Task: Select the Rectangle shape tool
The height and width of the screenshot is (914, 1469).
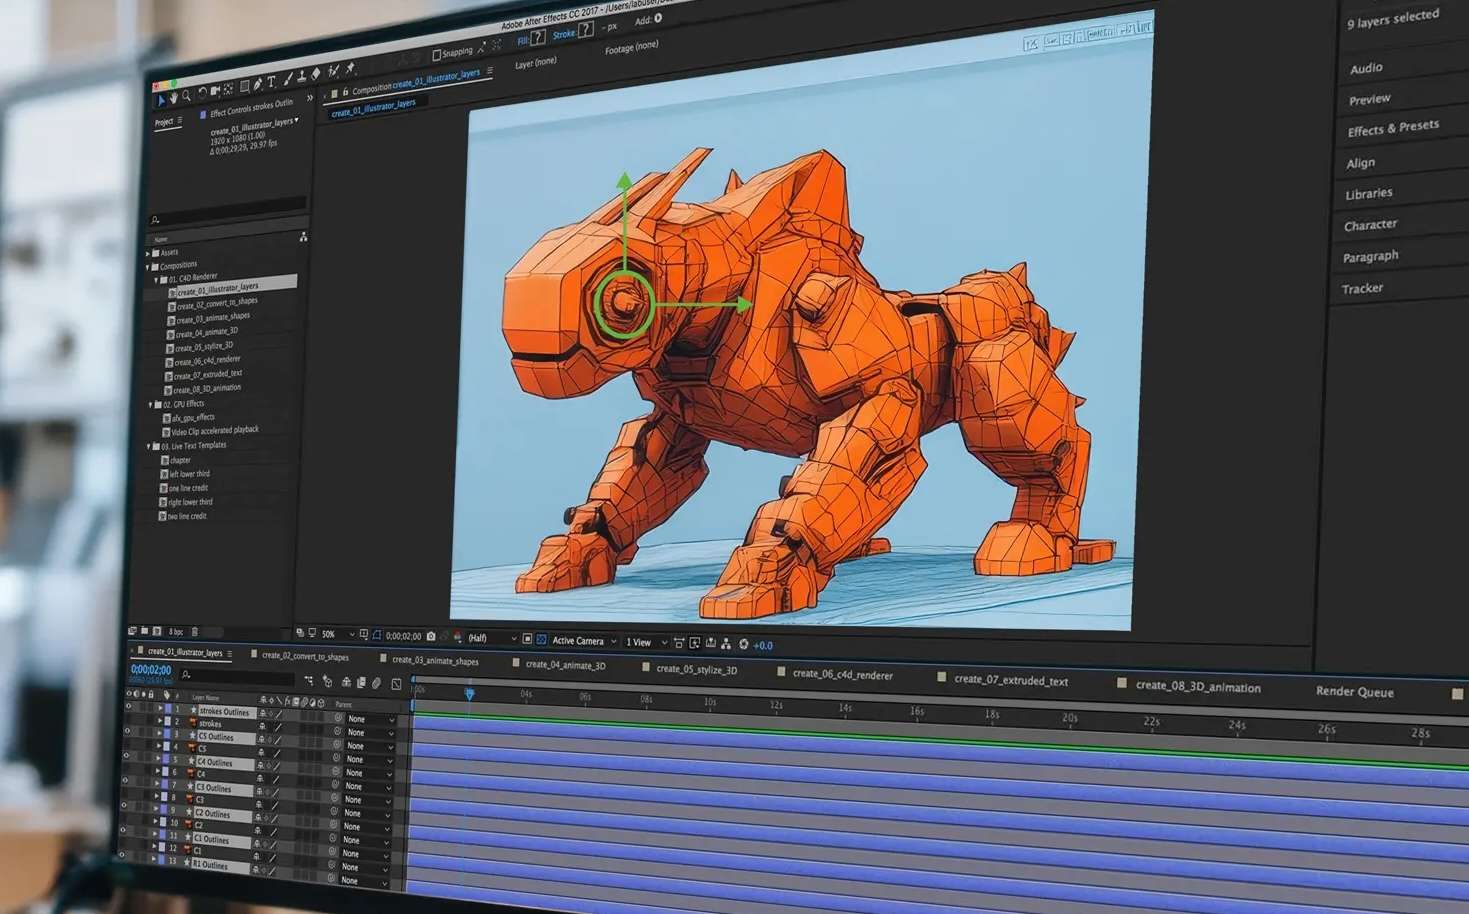Action: click(244, 85)
